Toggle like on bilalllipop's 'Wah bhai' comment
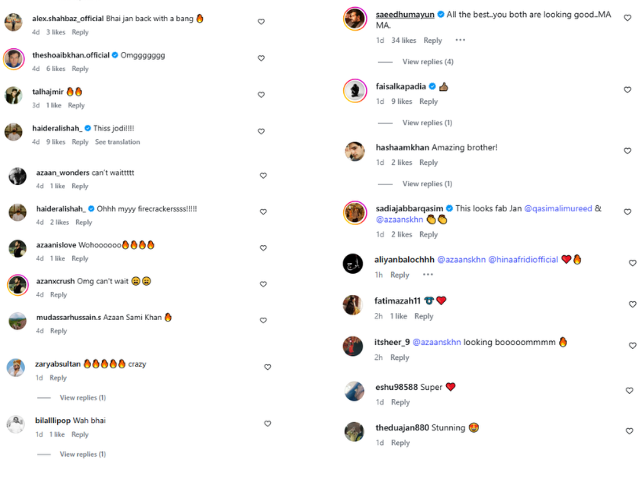The height and width of the screenshot is (480, 640). 267,423
